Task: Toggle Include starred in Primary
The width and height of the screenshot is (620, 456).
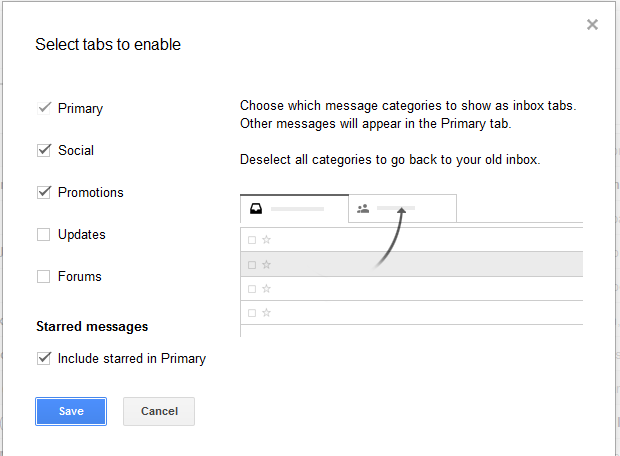Action: 44,358
